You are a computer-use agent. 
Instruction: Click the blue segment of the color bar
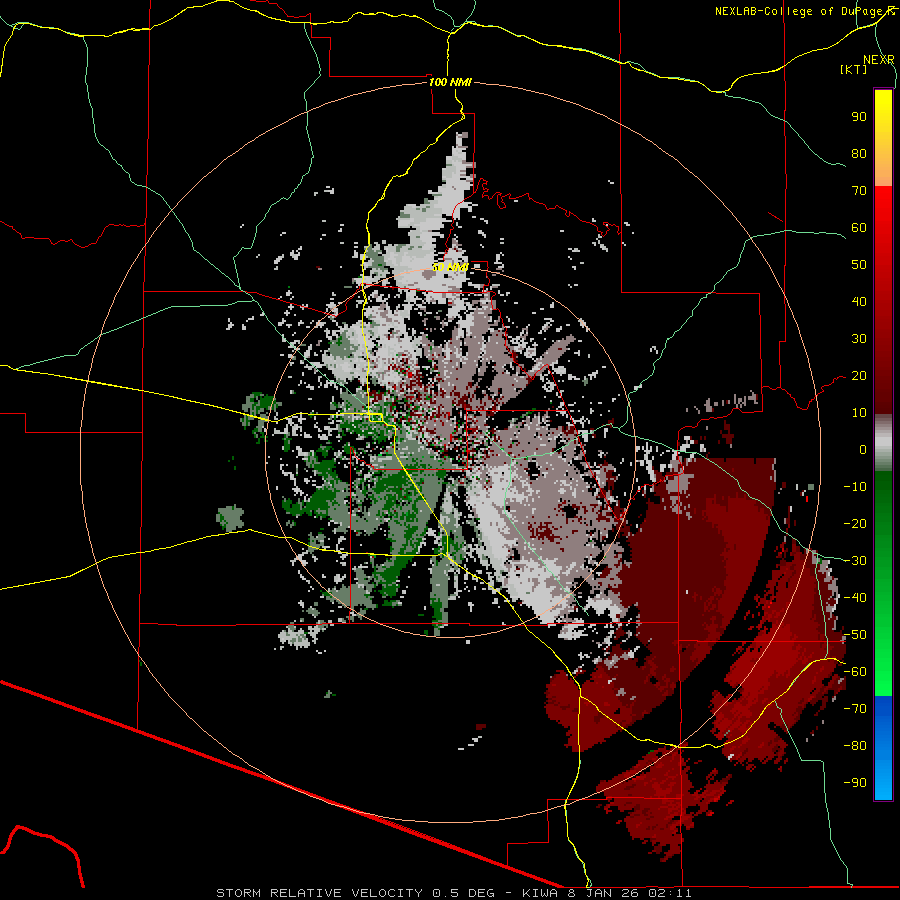pyautogui.click(x=883, y=747)
